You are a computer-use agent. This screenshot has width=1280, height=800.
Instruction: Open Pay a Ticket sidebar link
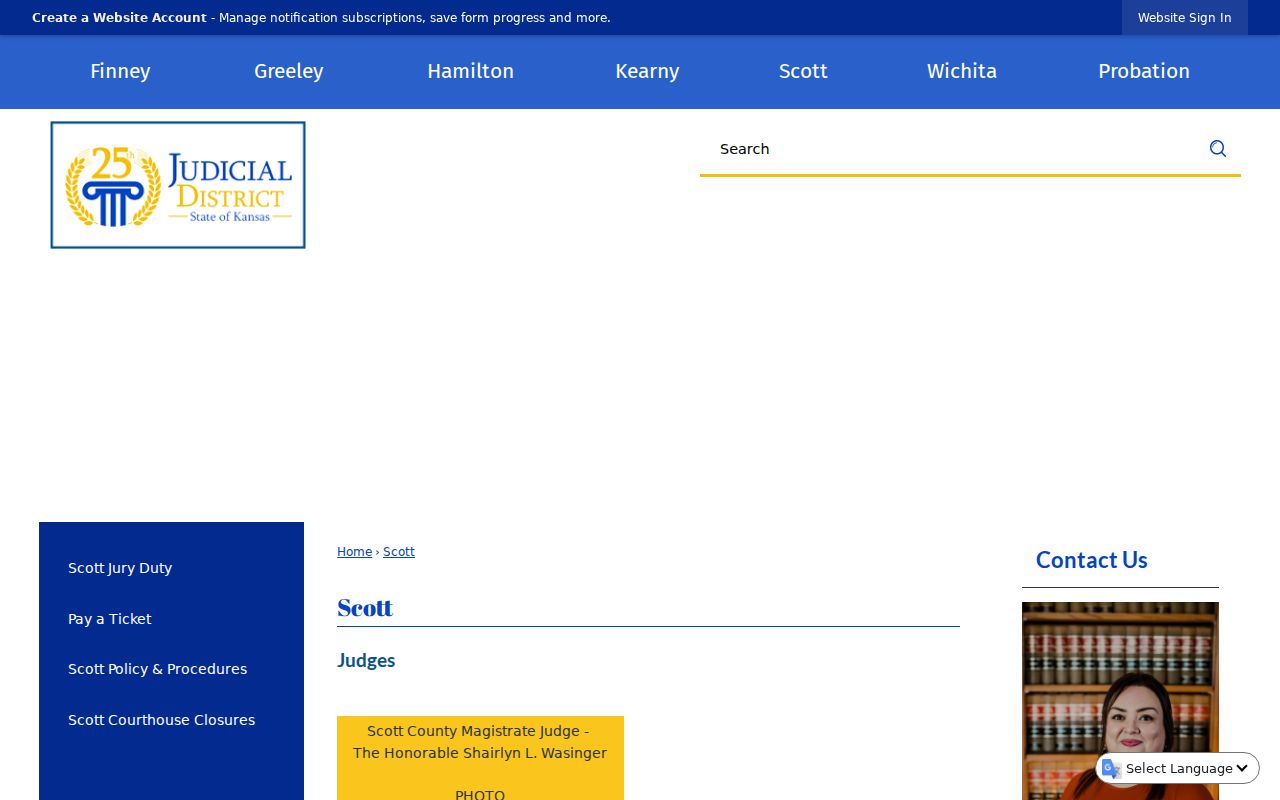point(110,619)
